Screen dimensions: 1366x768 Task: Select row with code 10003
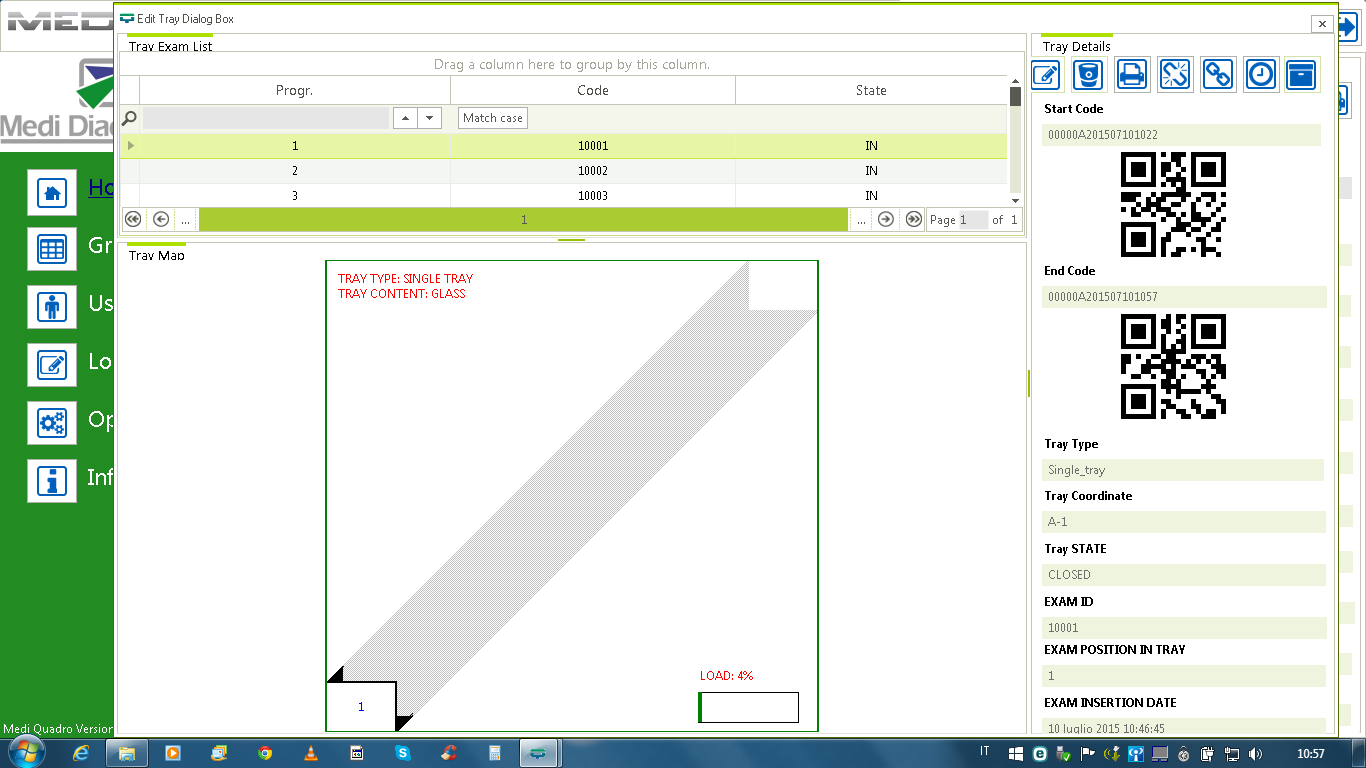[x=564, y=195]
